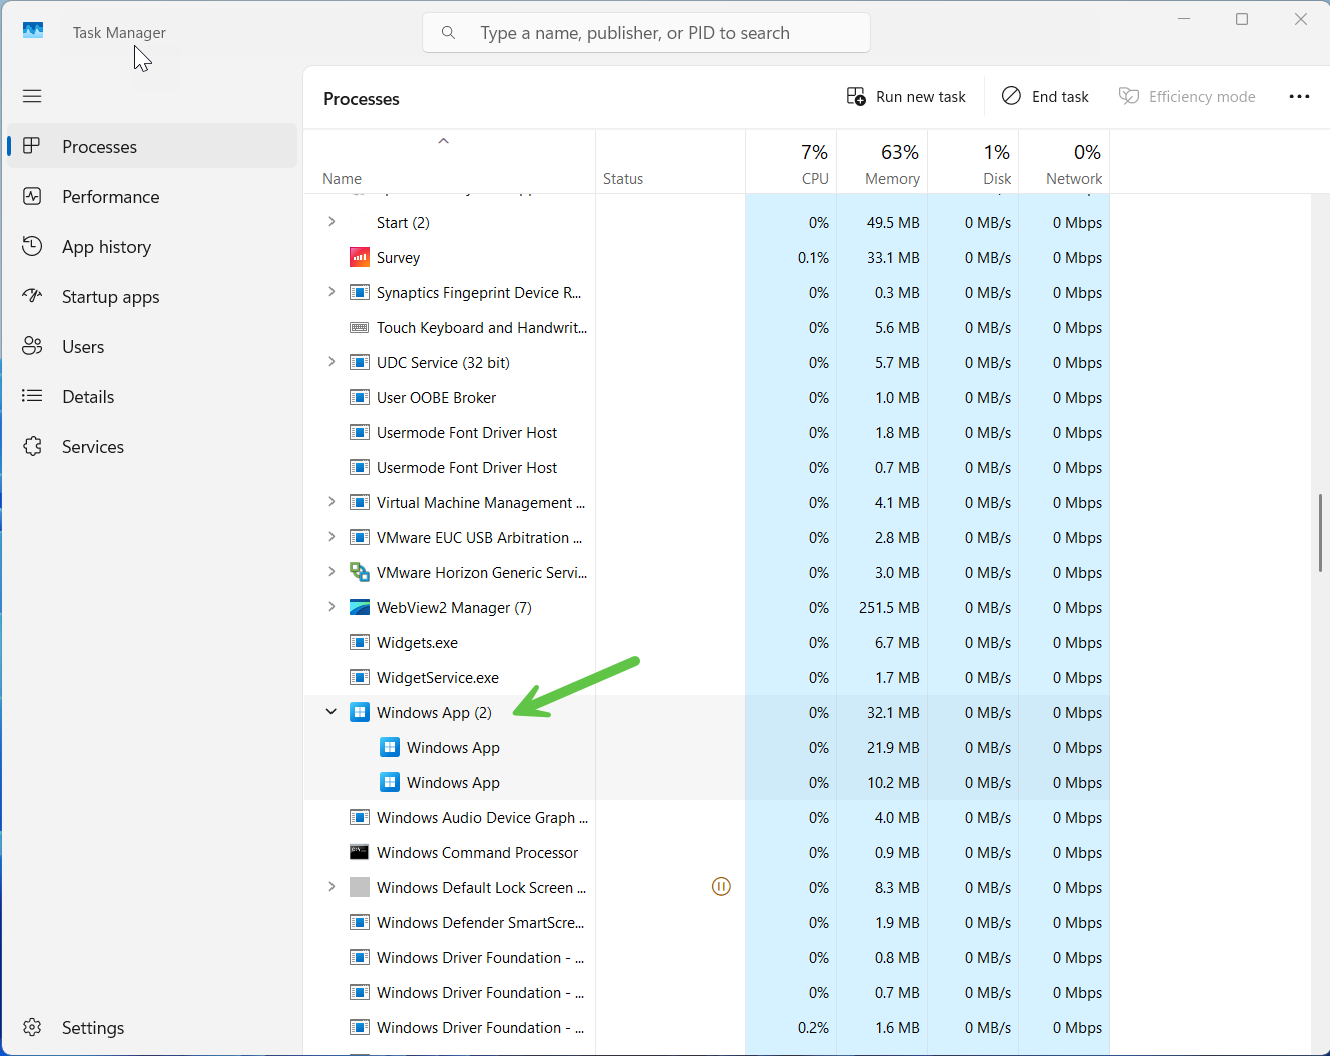Click the Widgets.exe process icon

tap(360, 642)
